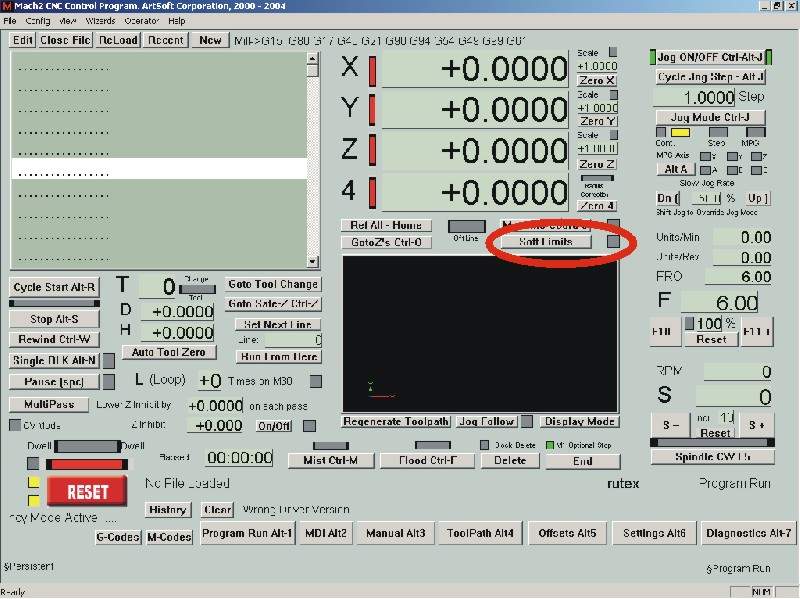
Task: Click the Regenerate Toolpath button
Action: (396, 422)
